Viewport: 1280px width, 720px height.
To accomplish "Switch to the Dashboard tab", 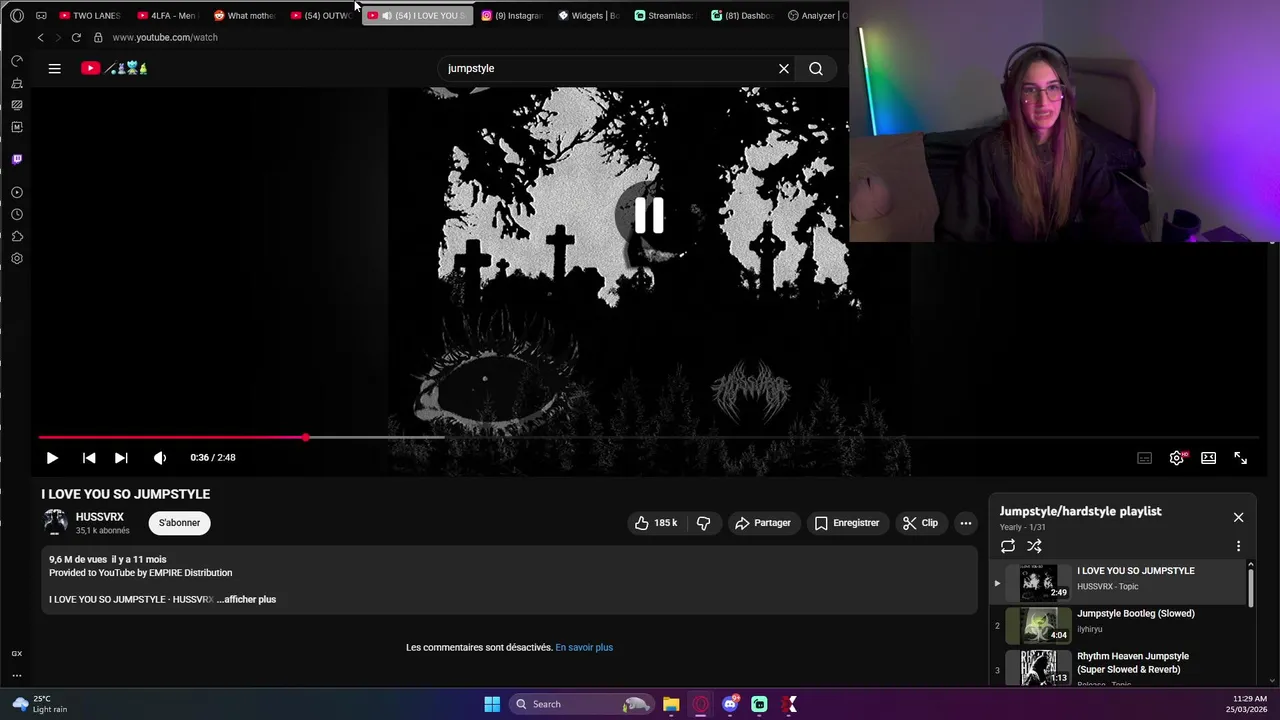I will click(x=742, y=15).
